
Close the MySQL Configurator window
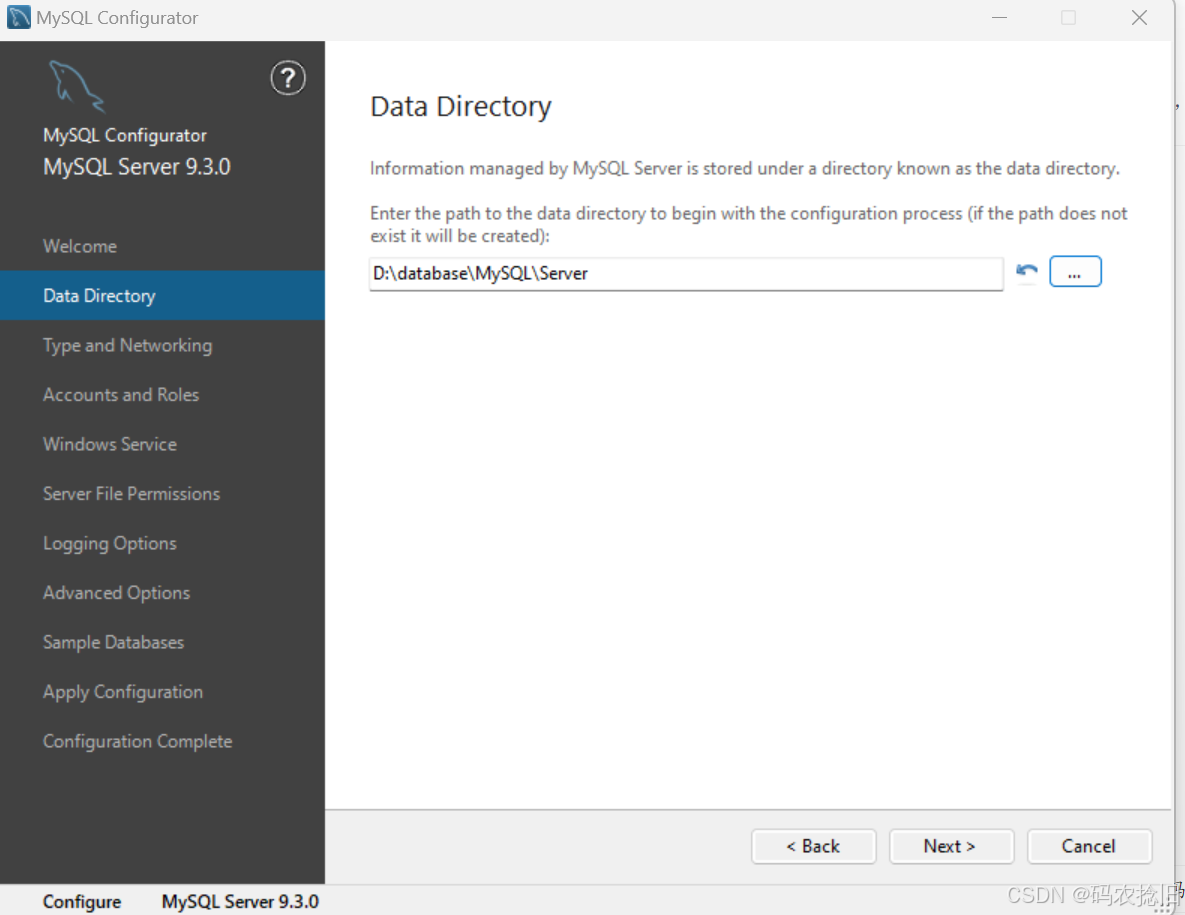click(1139, 17)
